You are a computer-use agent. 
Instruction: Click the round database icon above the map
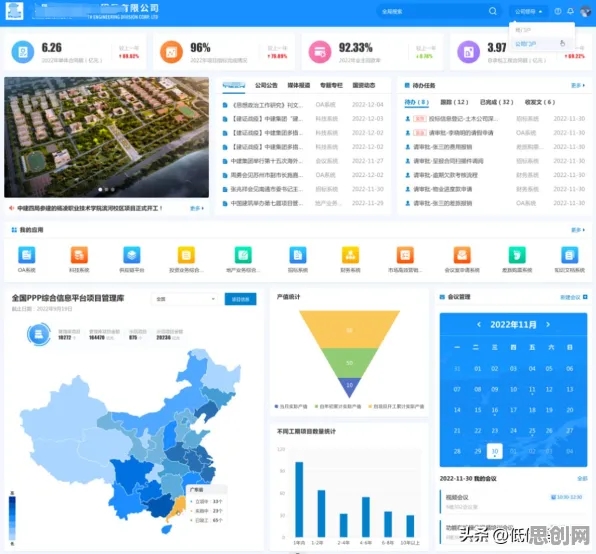pos(38,334)
